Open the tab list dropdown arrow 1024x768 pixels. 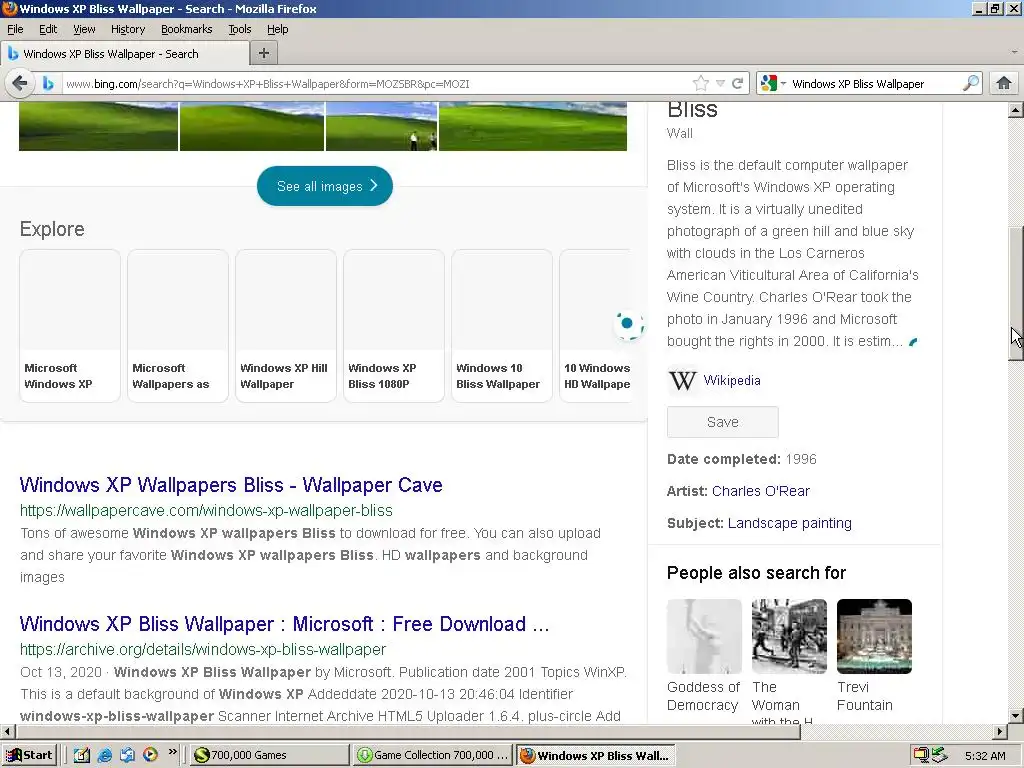[x=1014, y=52]
